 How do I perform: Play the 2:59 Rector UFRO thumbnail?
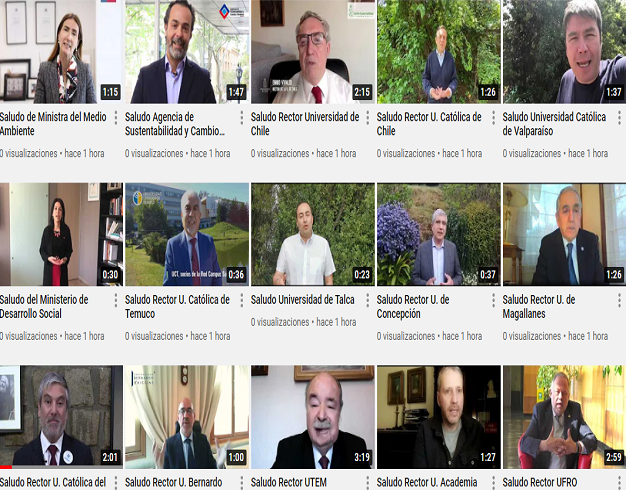coord(565,417)
